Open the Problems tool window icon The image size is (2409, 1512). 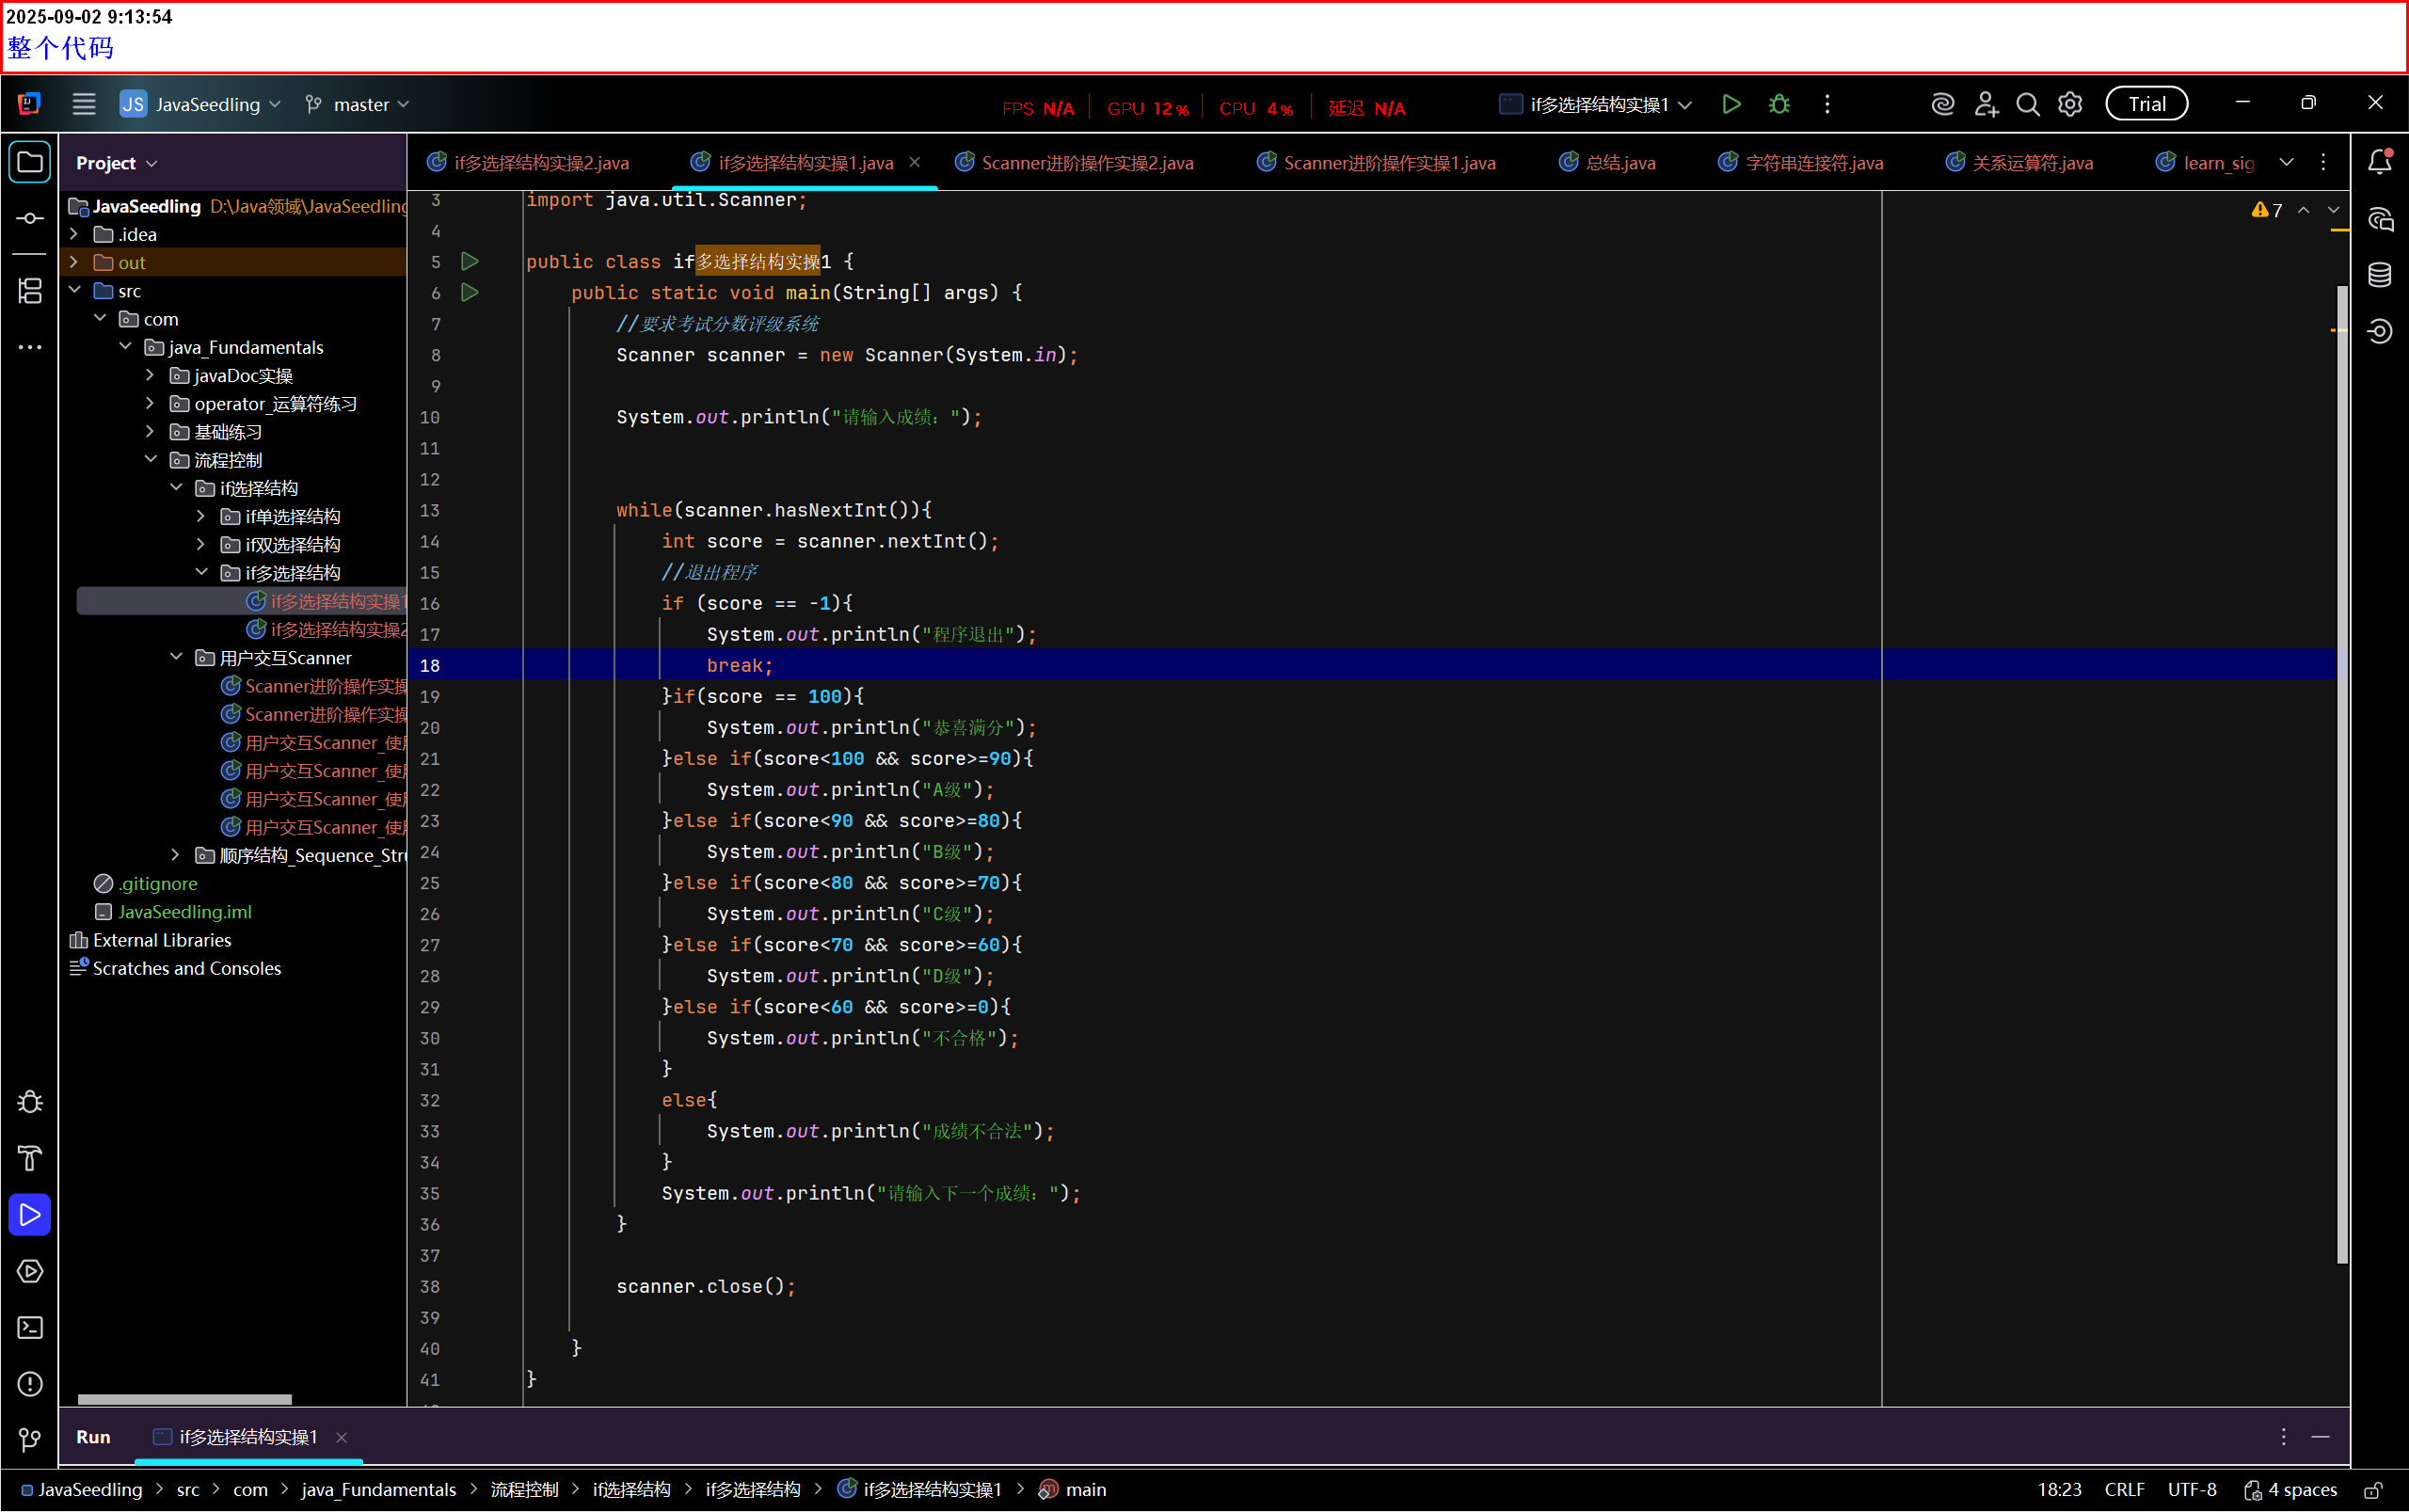coord(30,1384)
